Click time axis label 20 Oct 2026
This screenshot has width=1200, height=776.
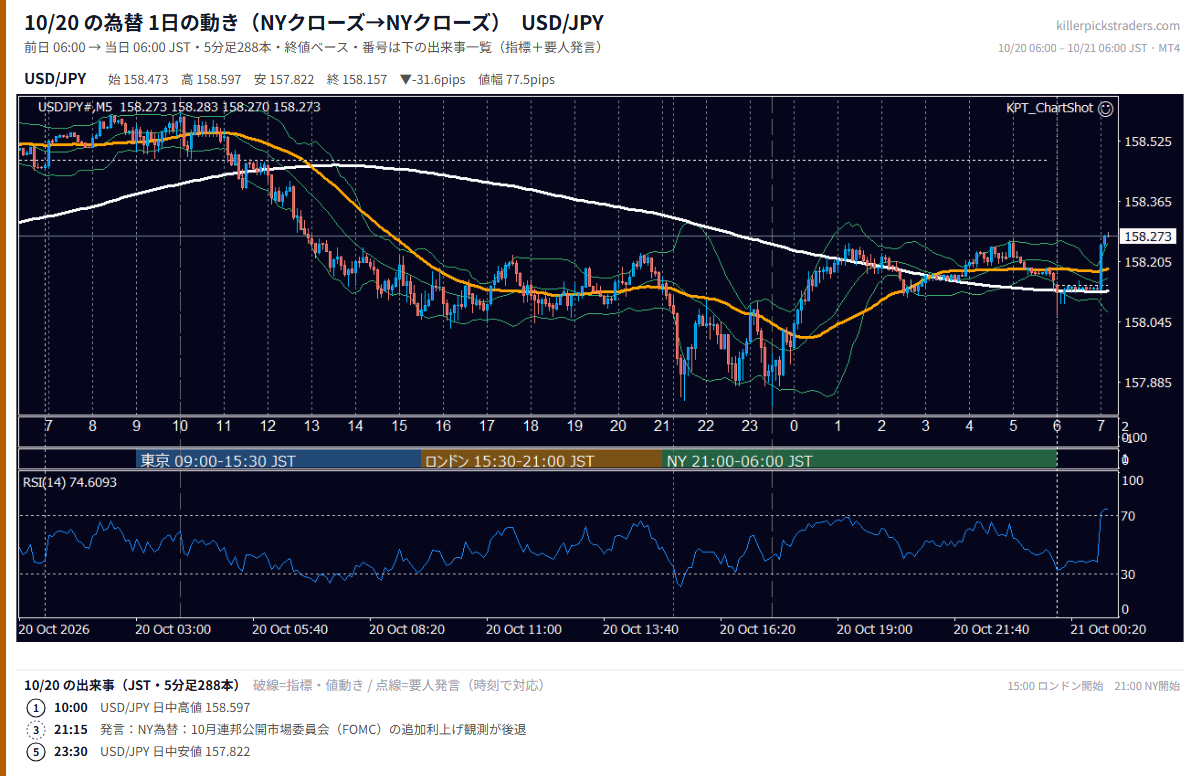[x=55, y=630]
